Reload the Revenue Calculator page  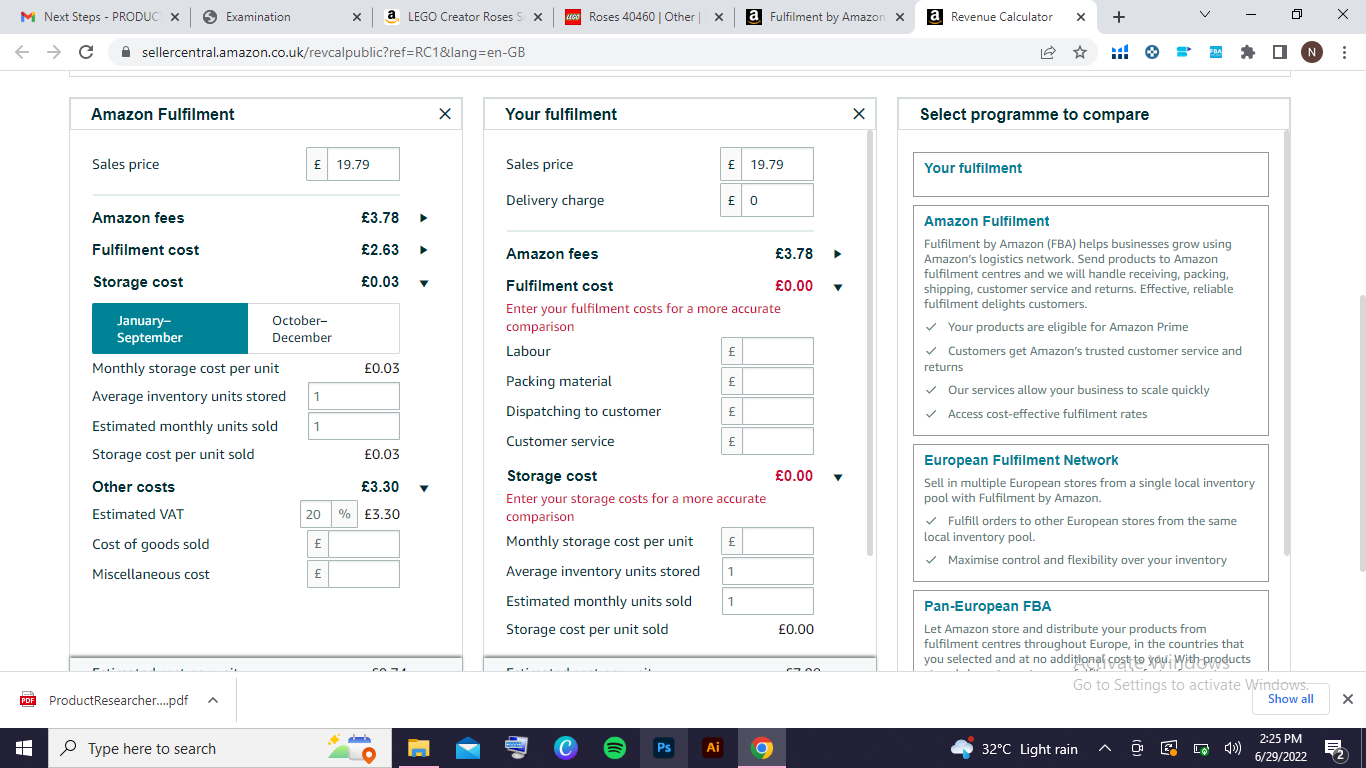click(x=86, y=52)
